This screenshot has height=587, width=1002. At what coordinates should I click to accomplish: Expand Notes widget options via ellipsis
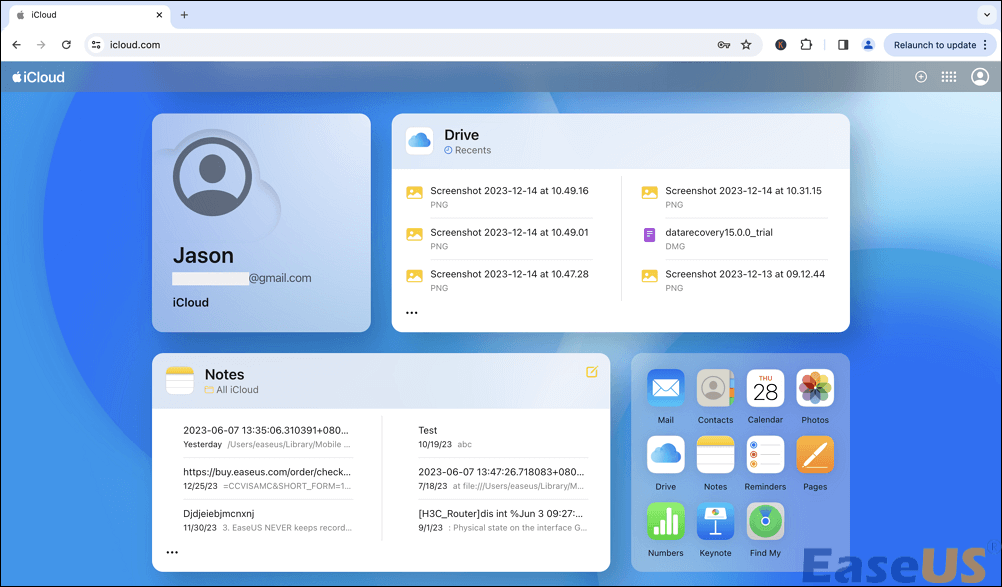pos(172,551)
